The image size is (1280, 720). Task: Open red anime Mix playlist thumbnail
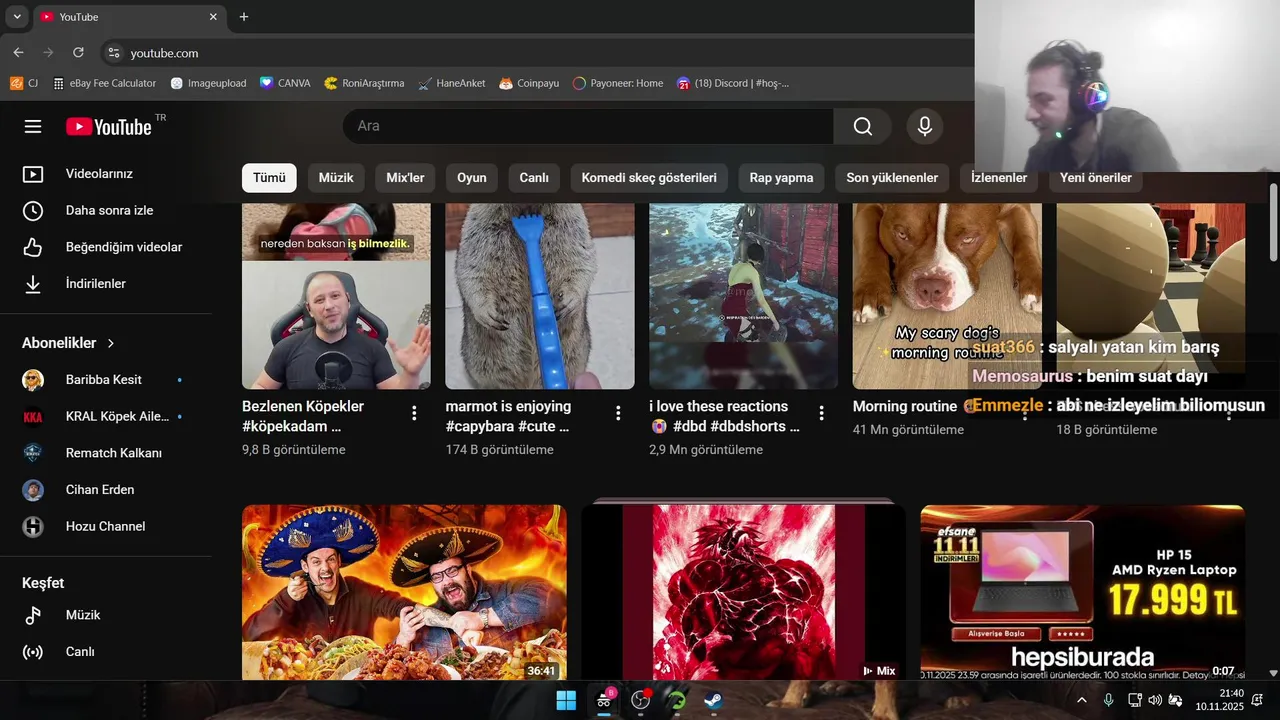[743, 592]
